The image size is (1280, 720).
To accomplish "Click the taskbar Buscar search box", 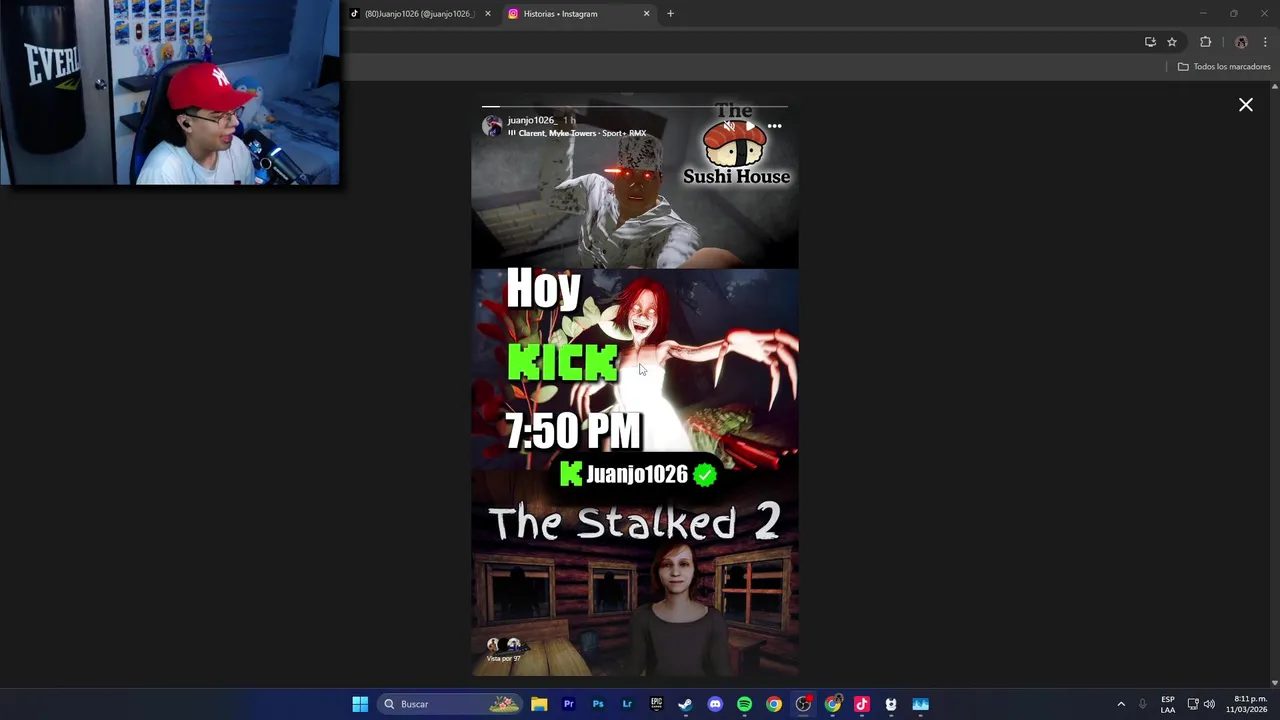I will [450, 704].
